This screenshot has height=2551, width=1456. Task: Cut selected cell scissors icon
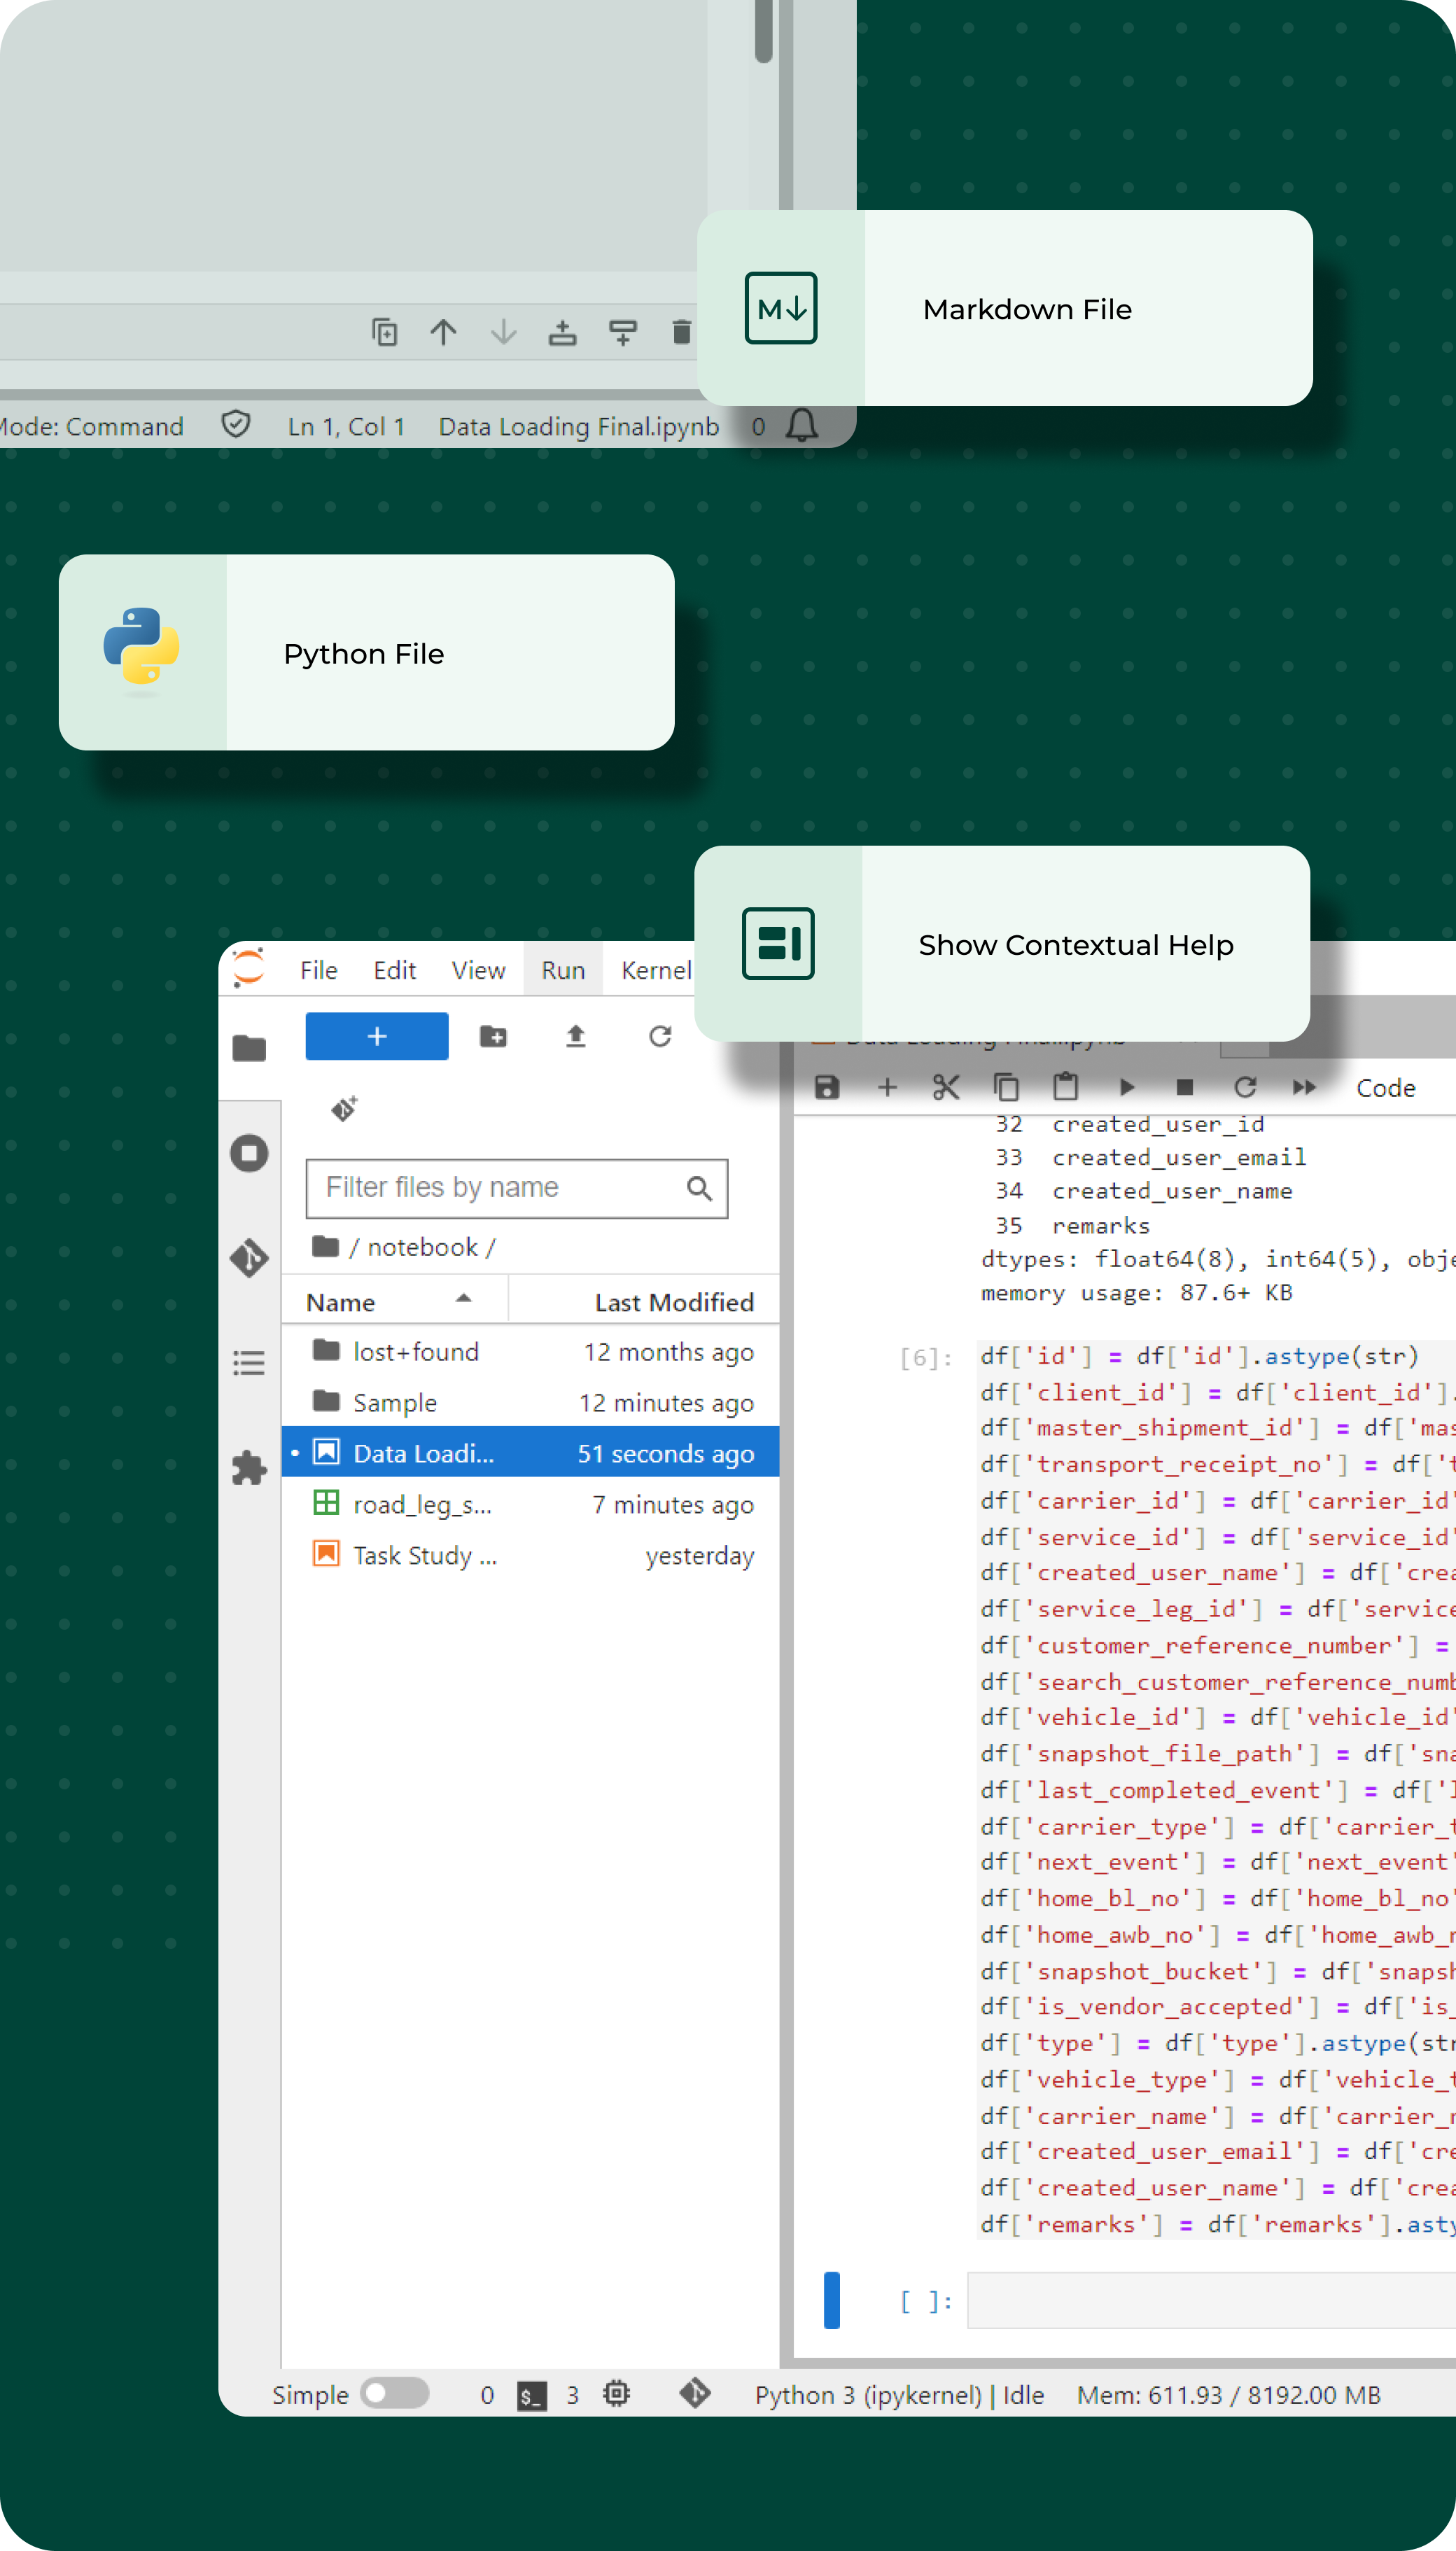[x=946, y=1087]
